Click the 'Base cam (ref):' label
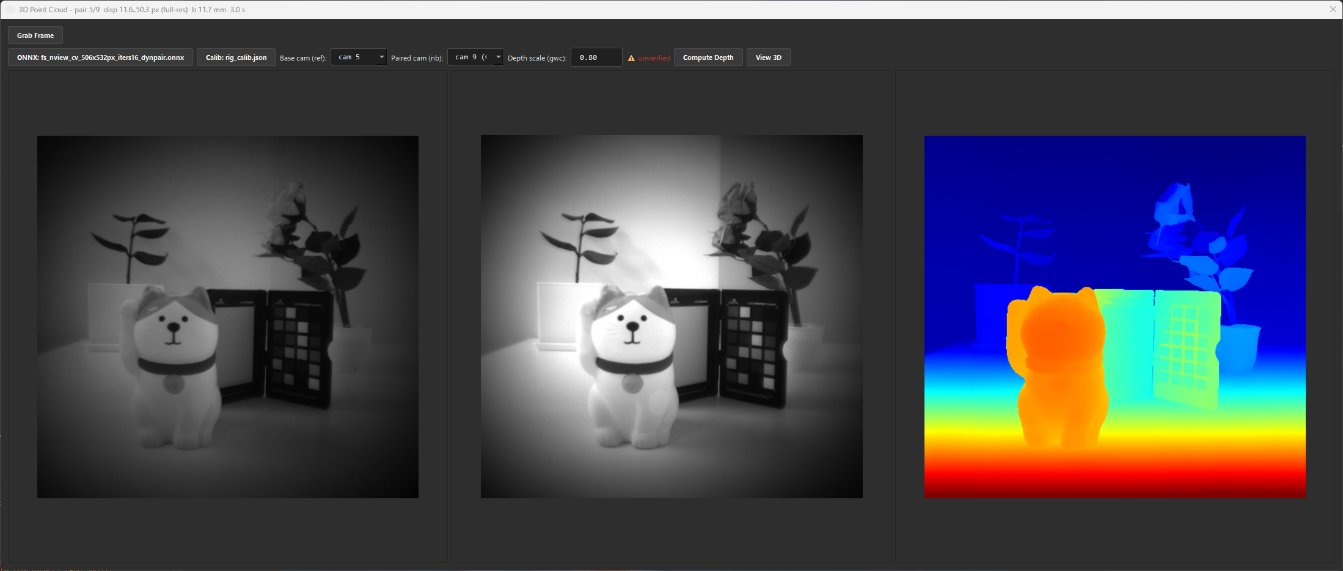The image size is (1343, 571). (x=303, y=58)
